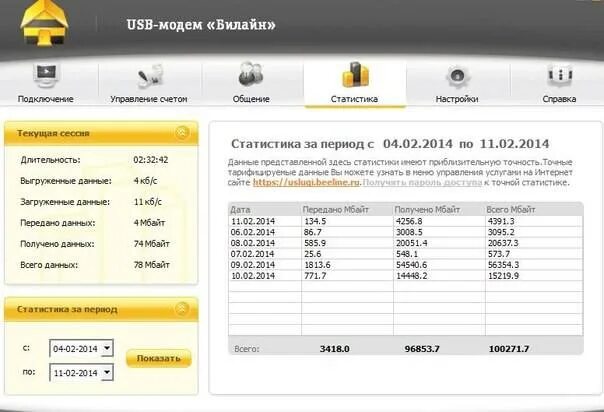Image resolution: width=604 pixels, height=412 pixels.
Task: Open the Управление счетом icon
Action: click(149, 75)
